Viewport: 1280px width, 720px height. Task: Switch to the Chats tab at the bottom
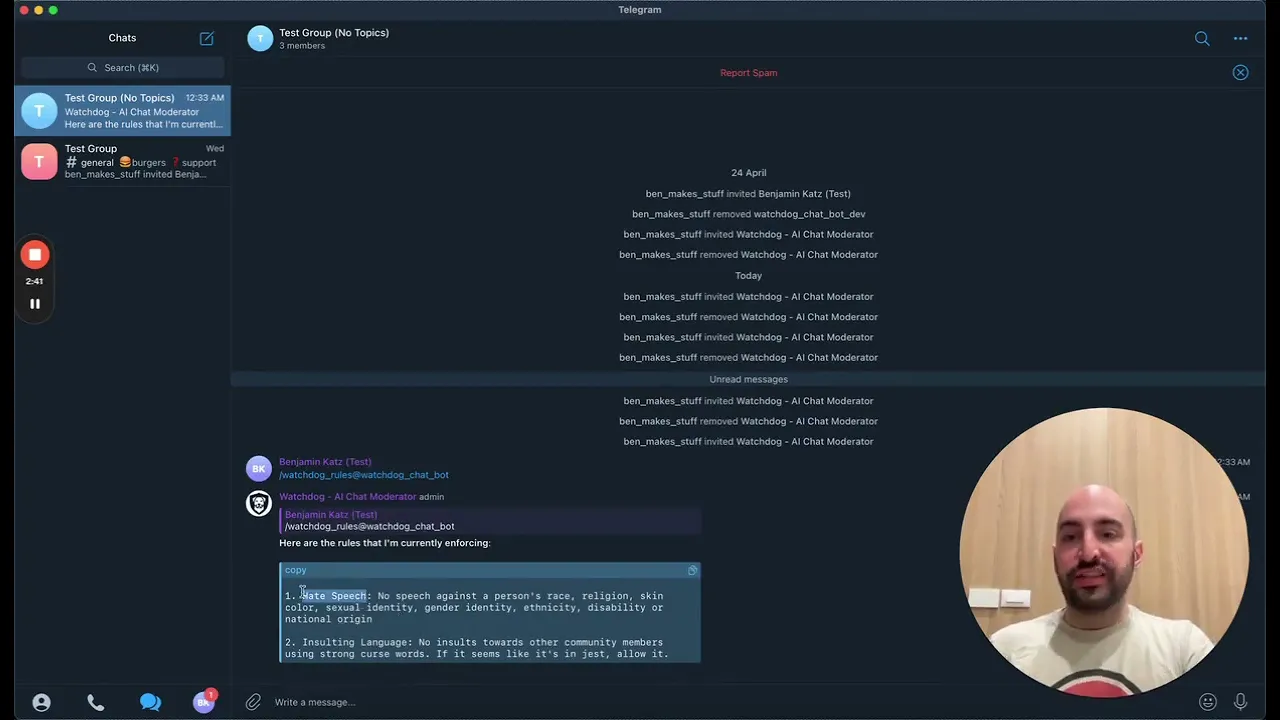pos(150,702)
